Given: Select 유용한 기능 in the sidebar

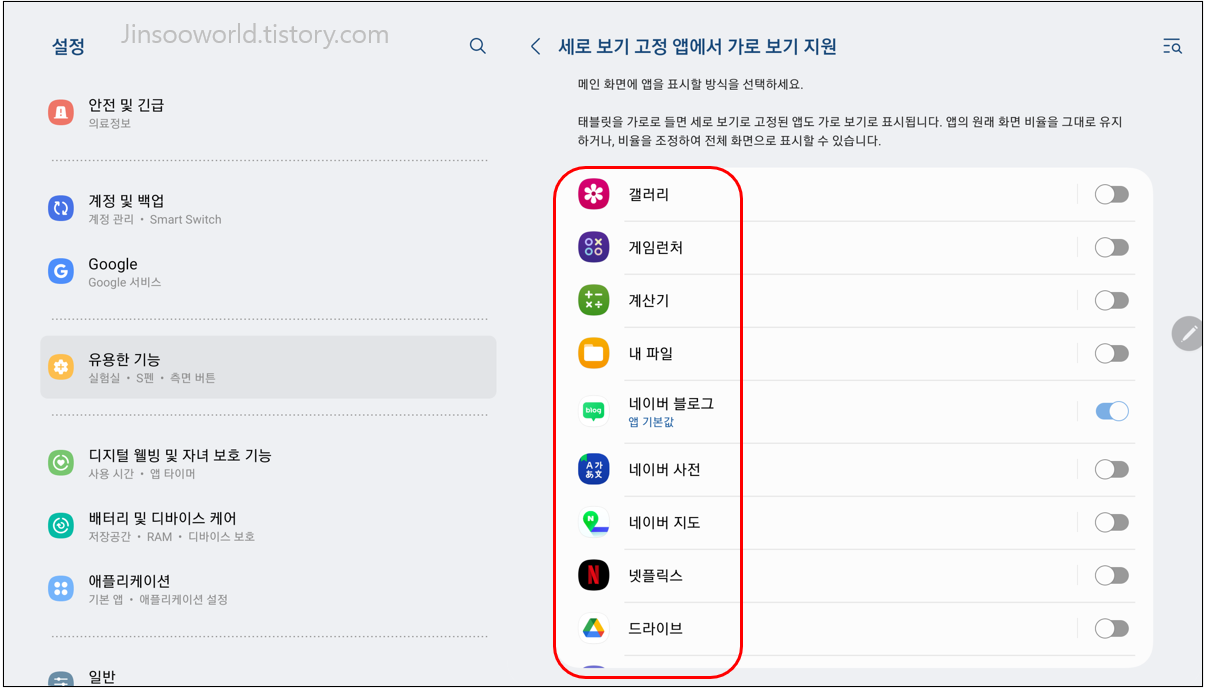Looking at the screenshot, I should coord(268,367).
